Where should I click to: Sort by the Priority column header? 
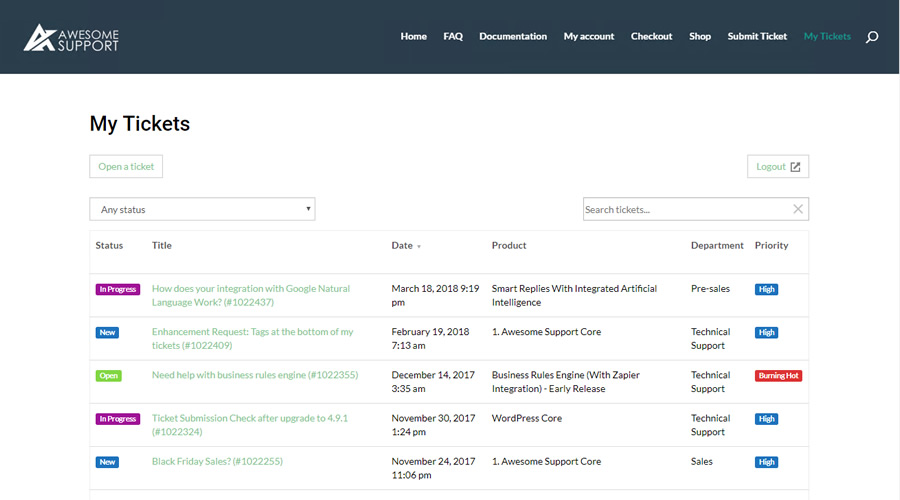[771, 245]
